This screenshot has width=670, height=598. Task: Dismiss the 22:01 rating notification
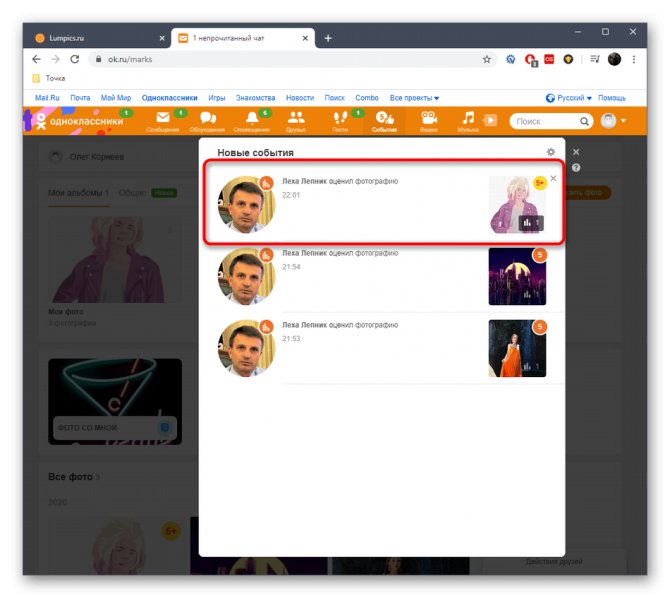point(553,178)
